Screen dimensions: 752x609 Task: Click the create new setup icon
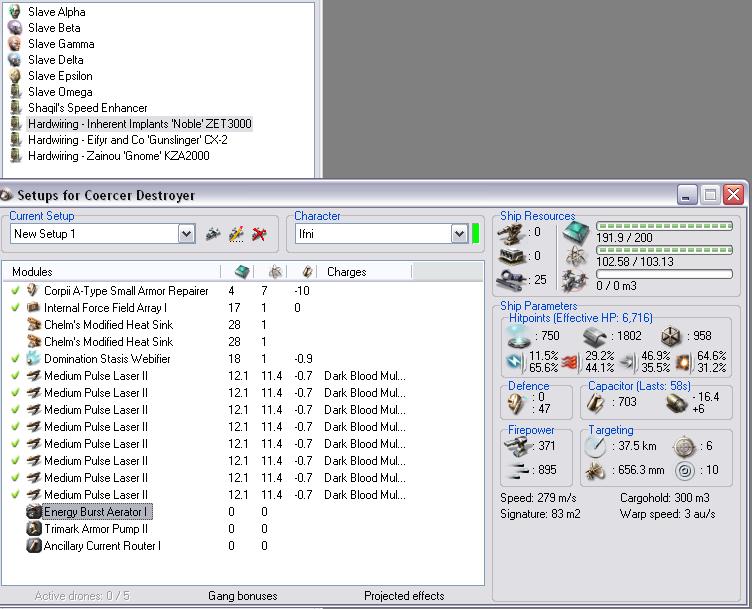[x=213, y=234]
